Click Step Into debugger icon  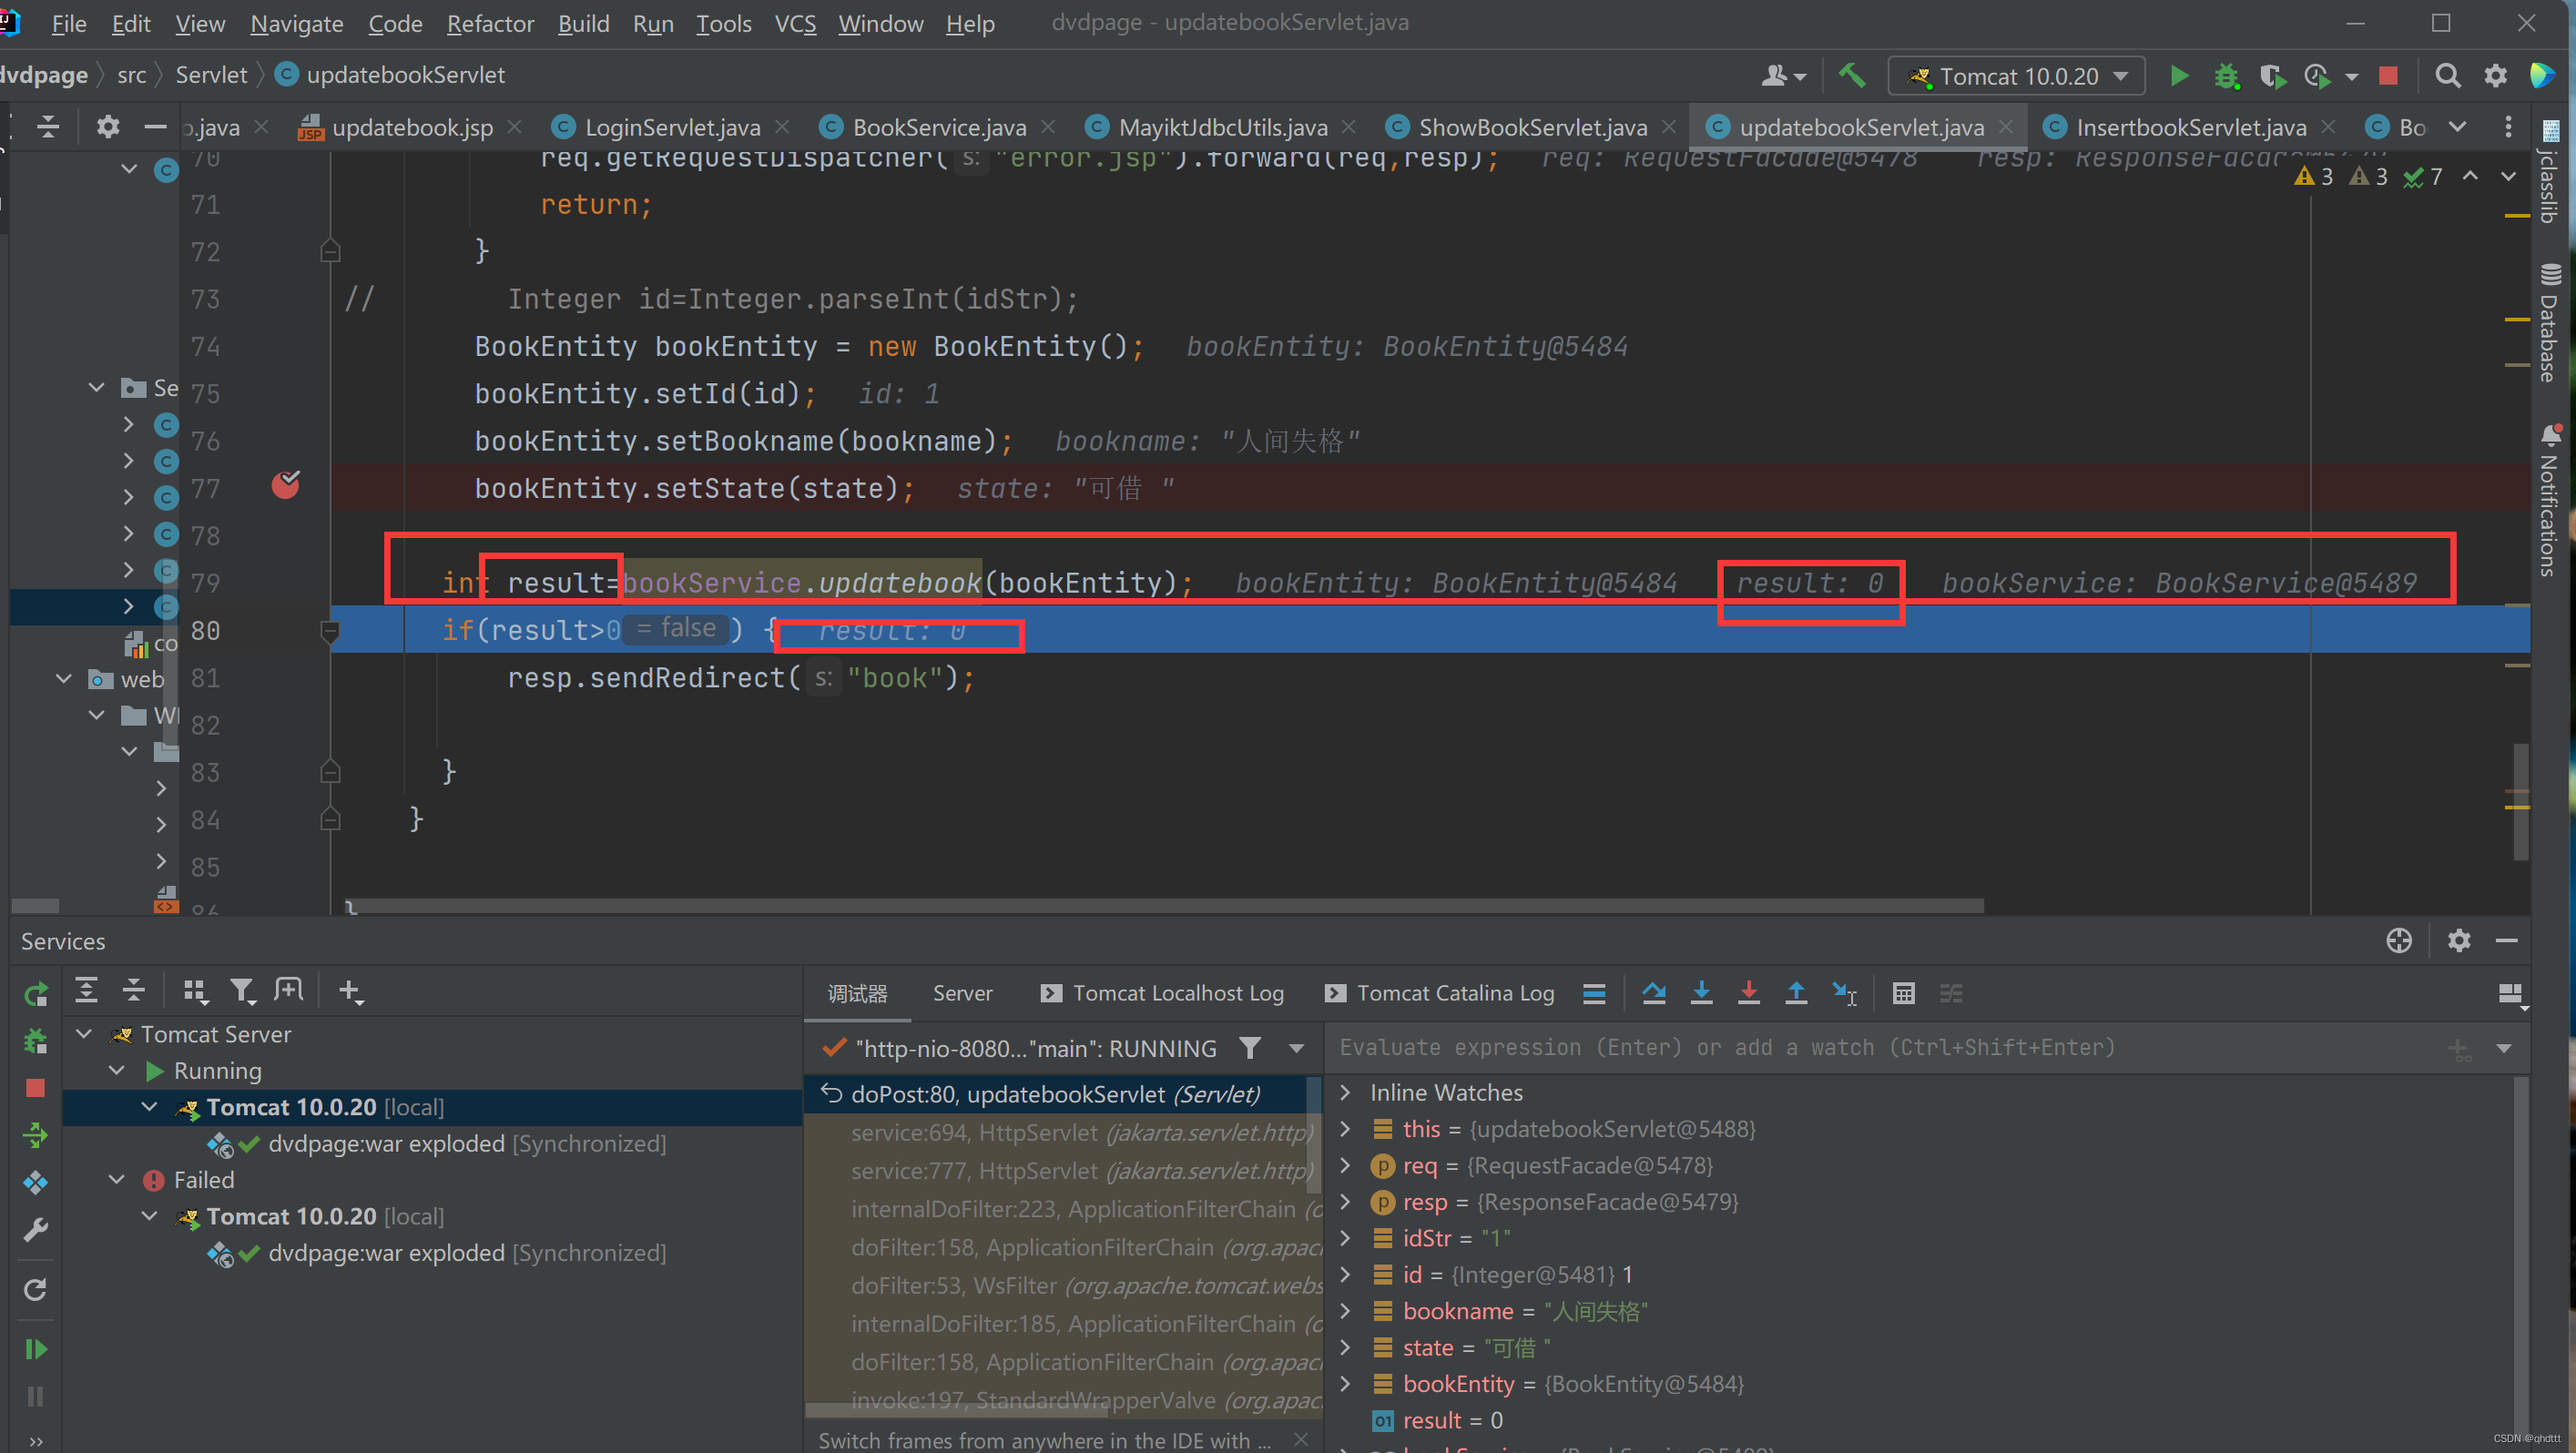point(1701,993)
